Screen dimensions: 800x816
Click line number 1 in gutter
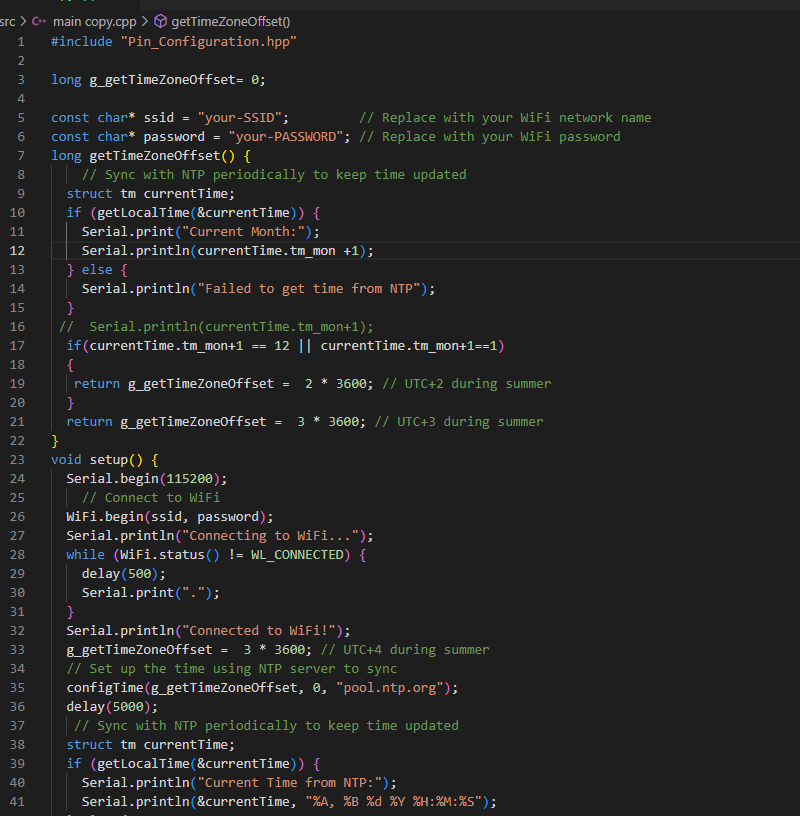click(21, 42)
